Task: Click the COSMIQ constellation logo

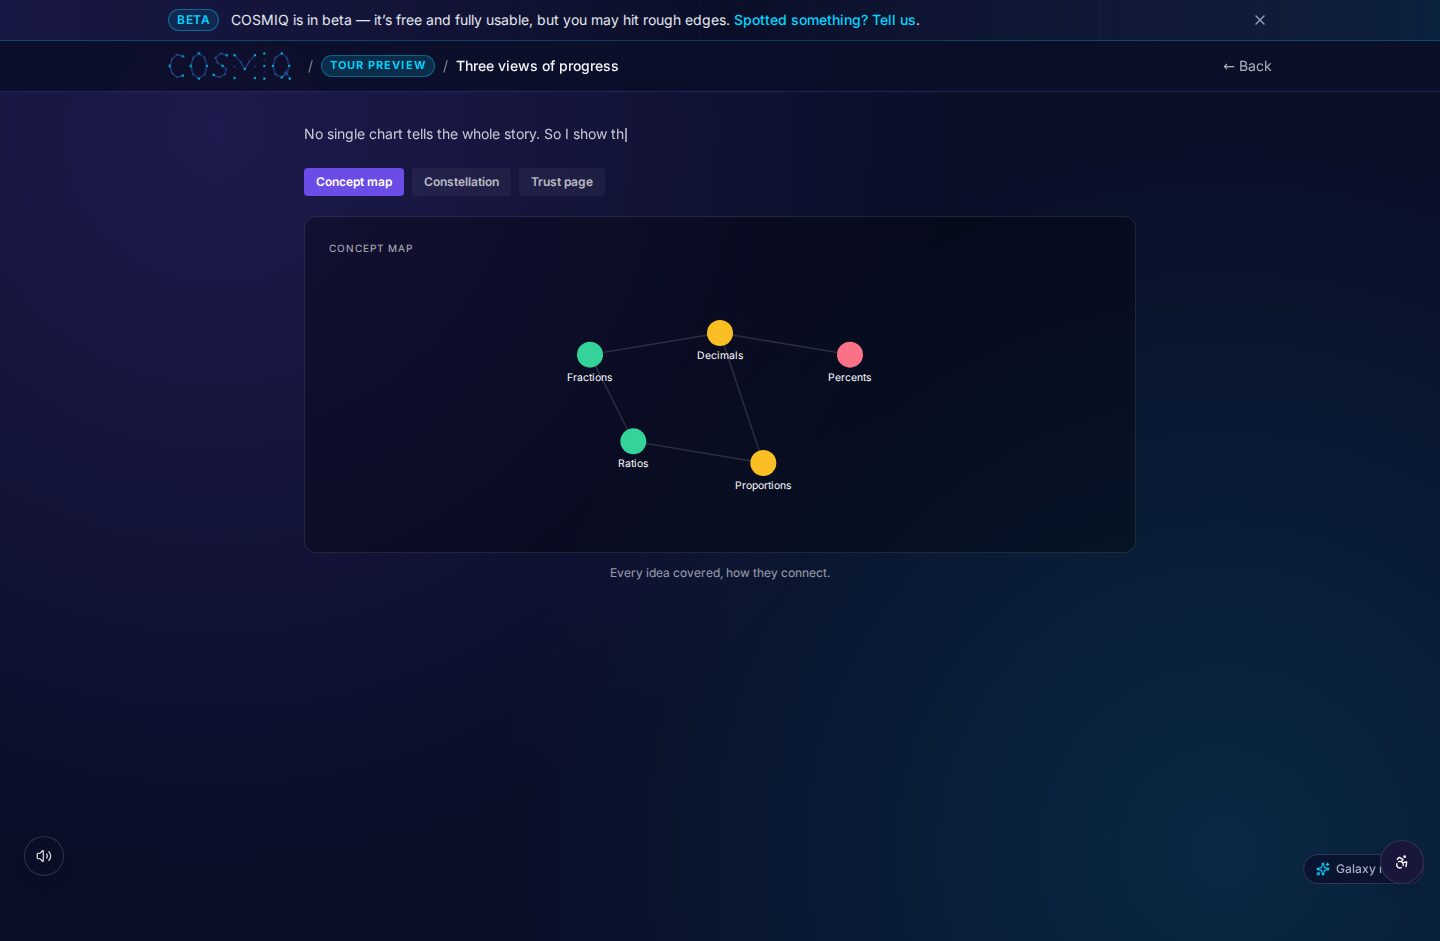Action: 230,66
